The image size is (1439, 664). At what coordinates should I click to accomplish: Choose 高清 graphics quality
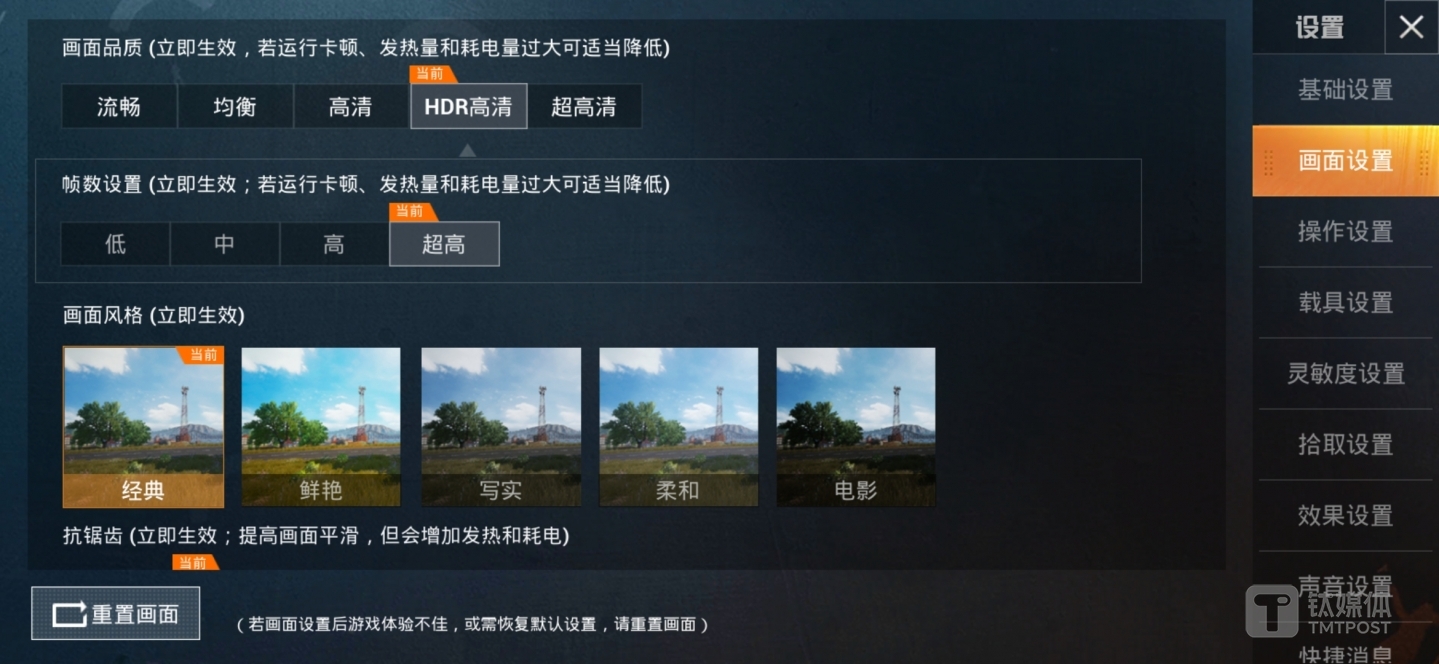351,106
